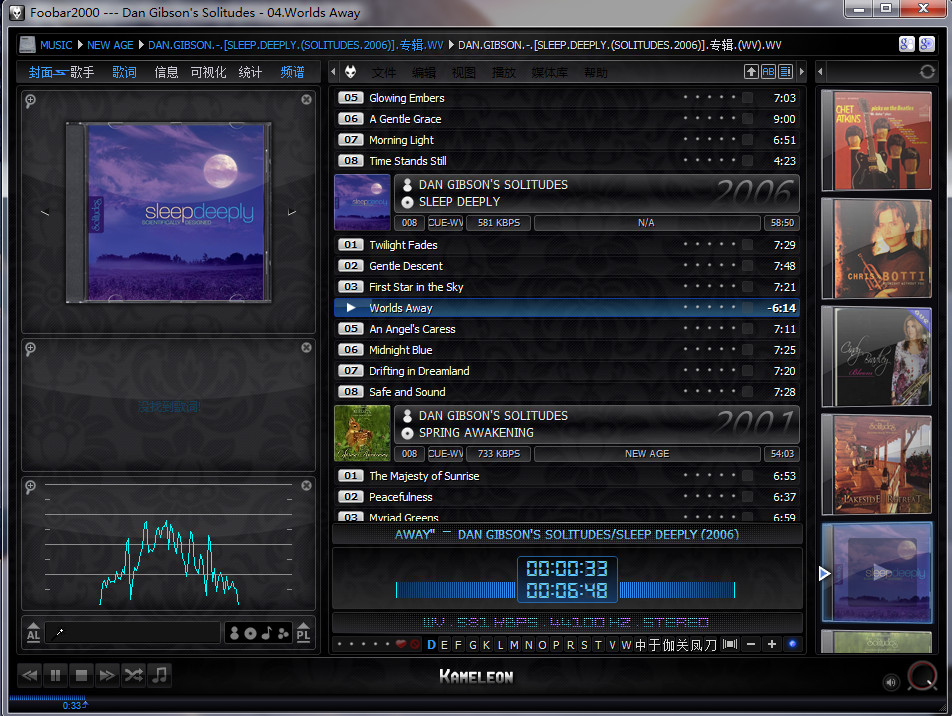This screenshot has width=952, height=716.
Task: Click MUSIC in the breadcrumb path
Action: click(56, 45)
